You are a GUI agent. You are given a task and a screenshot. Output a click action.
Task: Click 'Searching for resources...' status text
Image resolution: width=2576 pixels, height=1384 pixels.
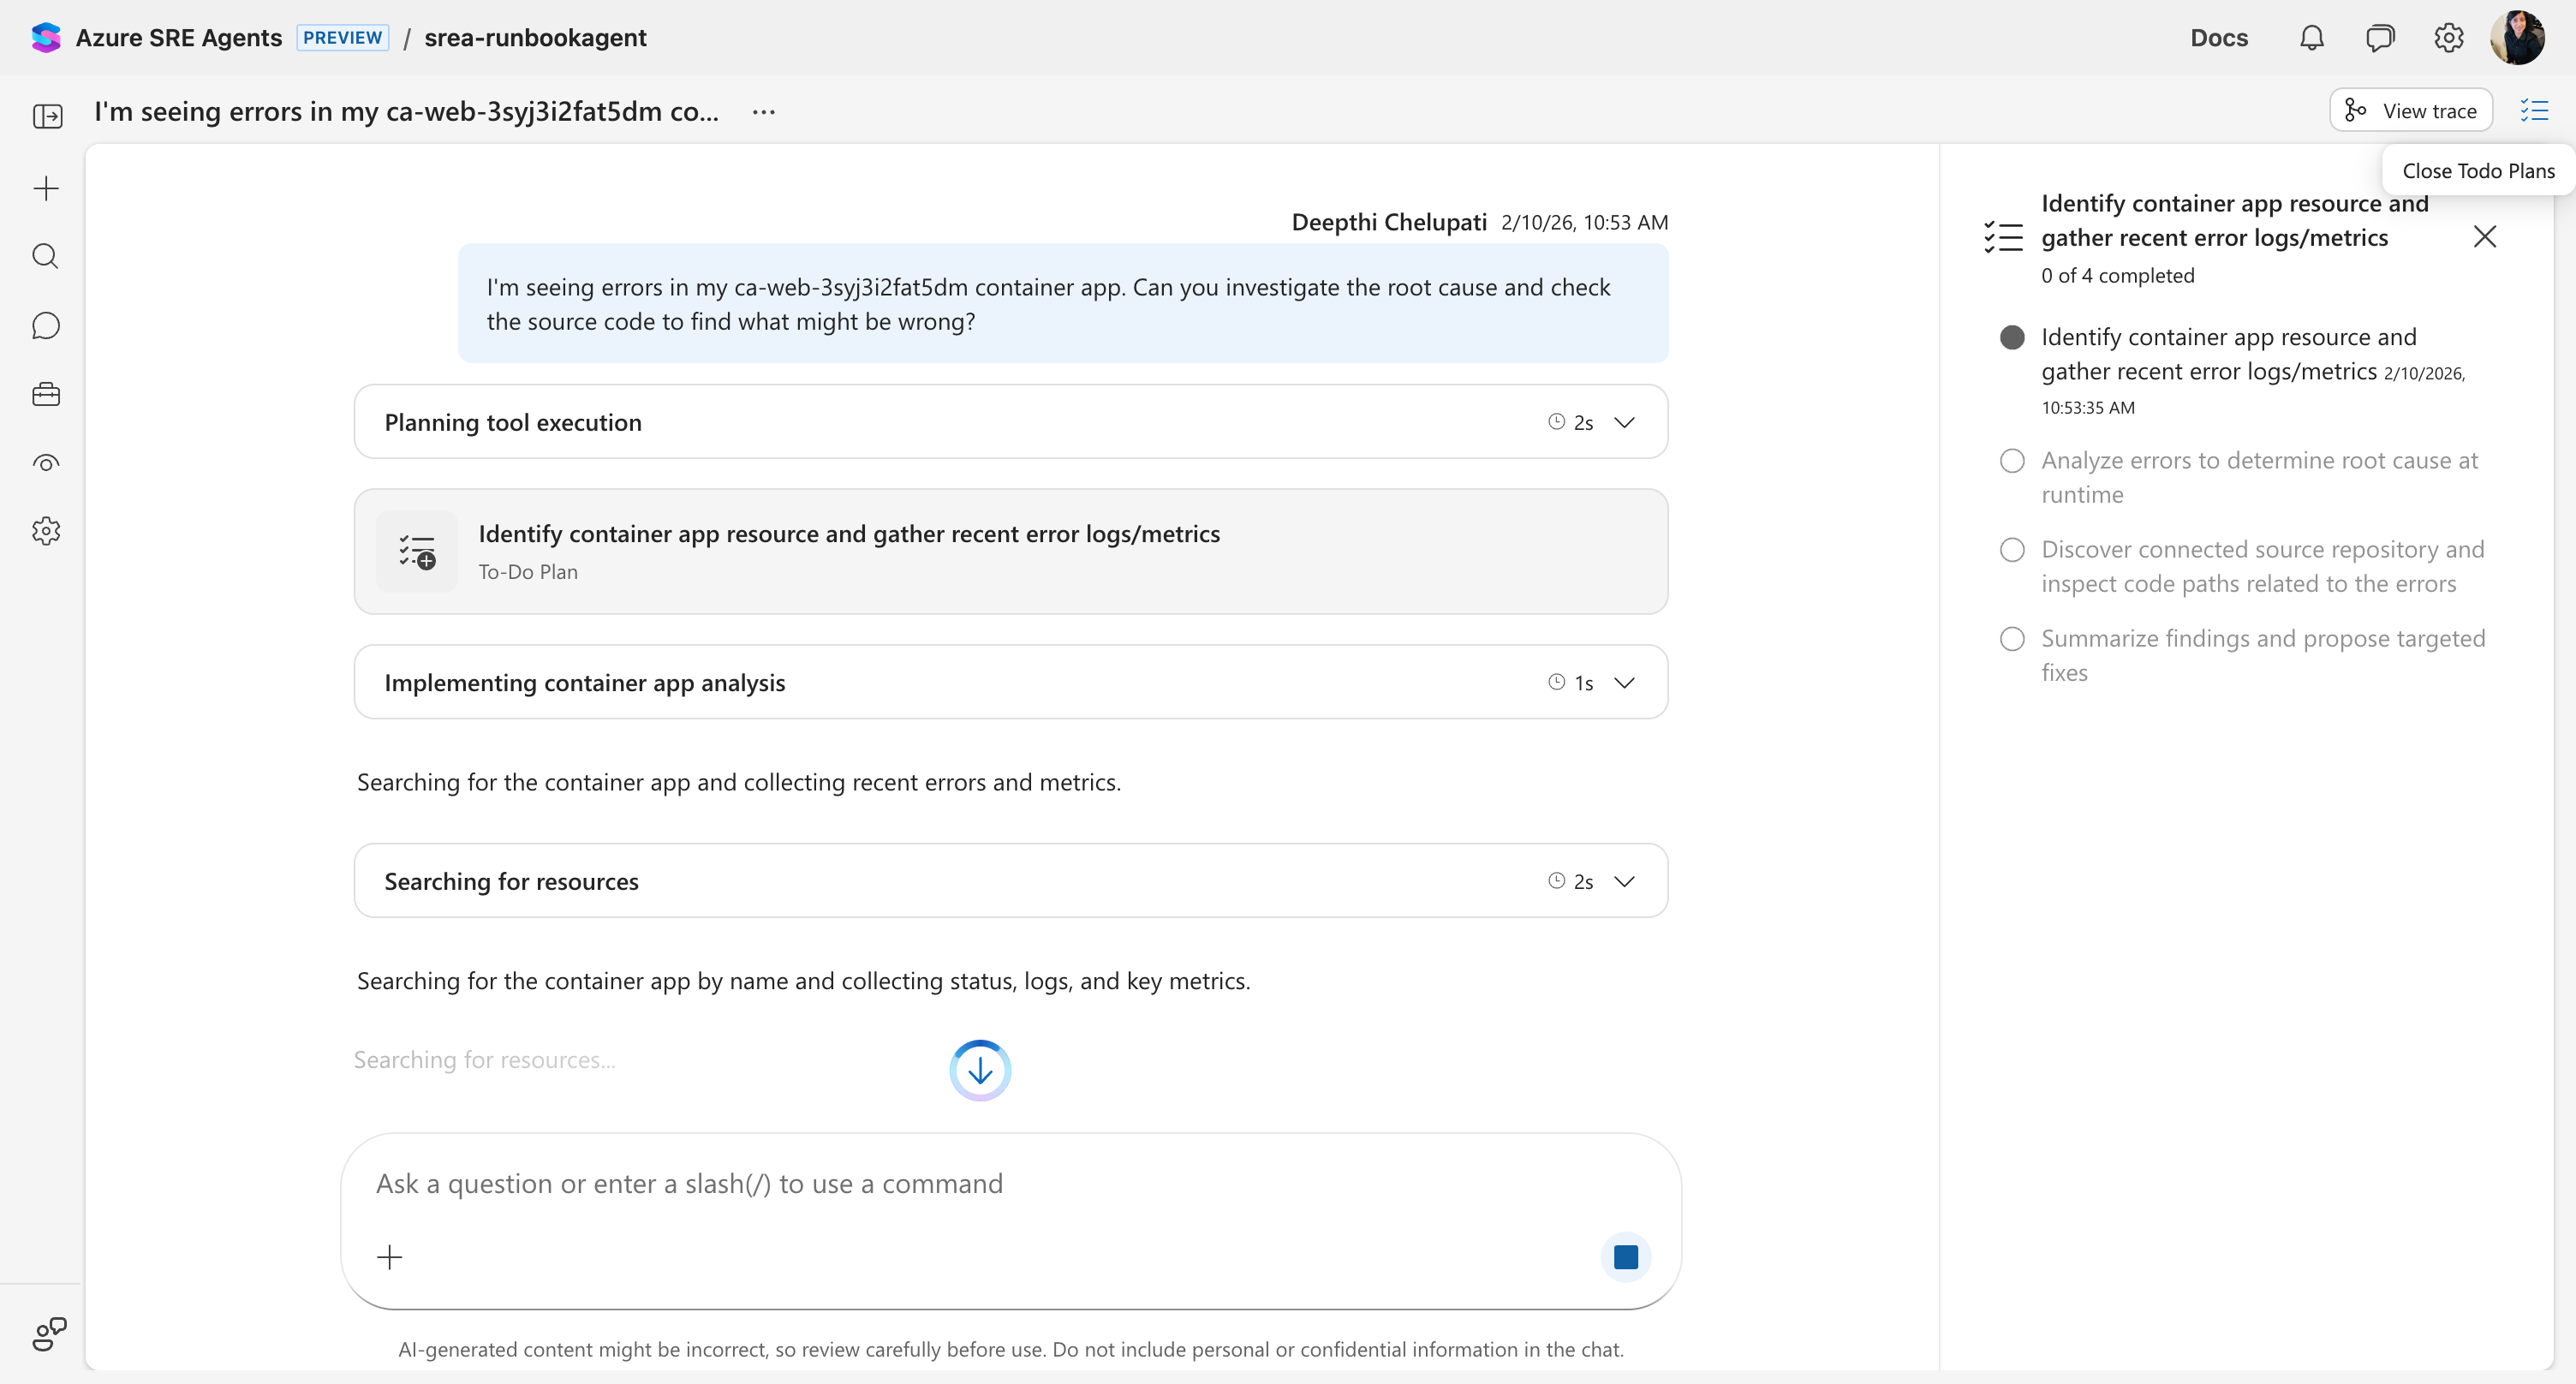485,1060
